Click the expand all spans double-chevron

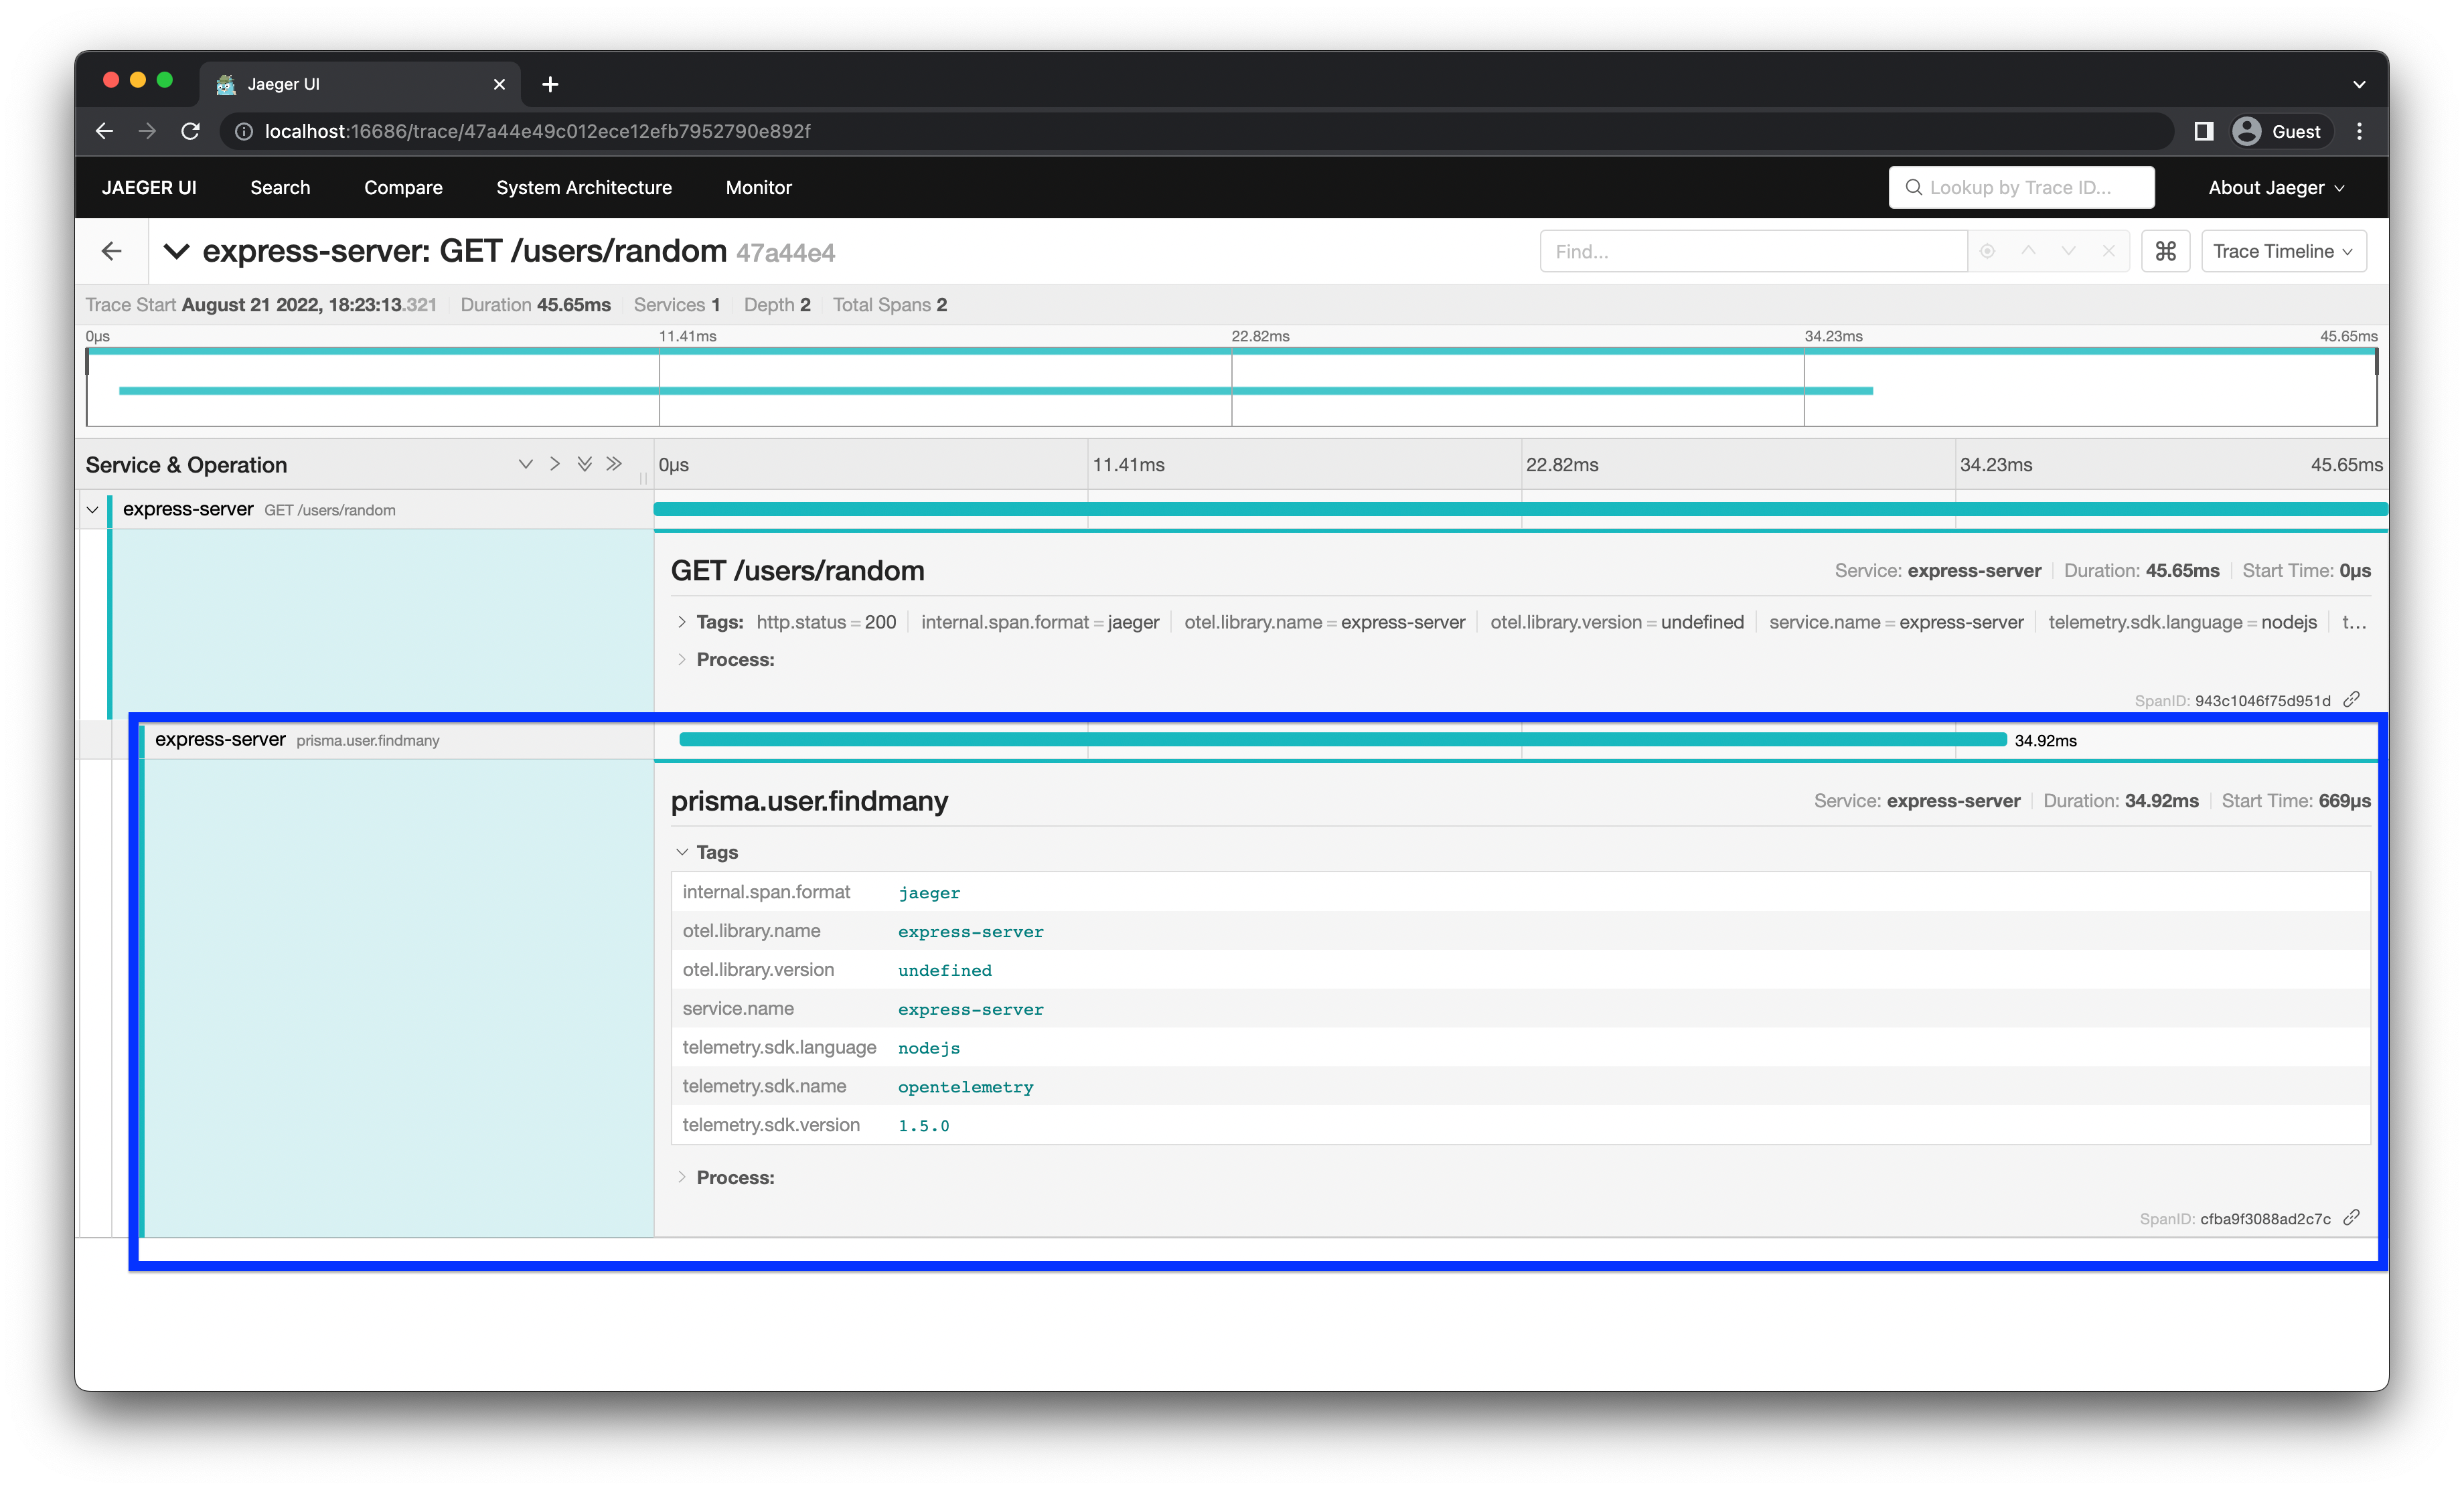[584, 464]
